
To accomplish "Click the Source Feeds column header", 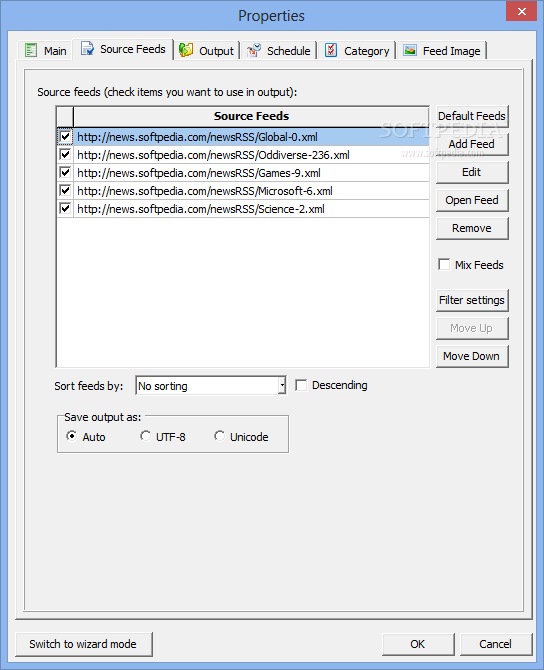I will coord(251,116).
